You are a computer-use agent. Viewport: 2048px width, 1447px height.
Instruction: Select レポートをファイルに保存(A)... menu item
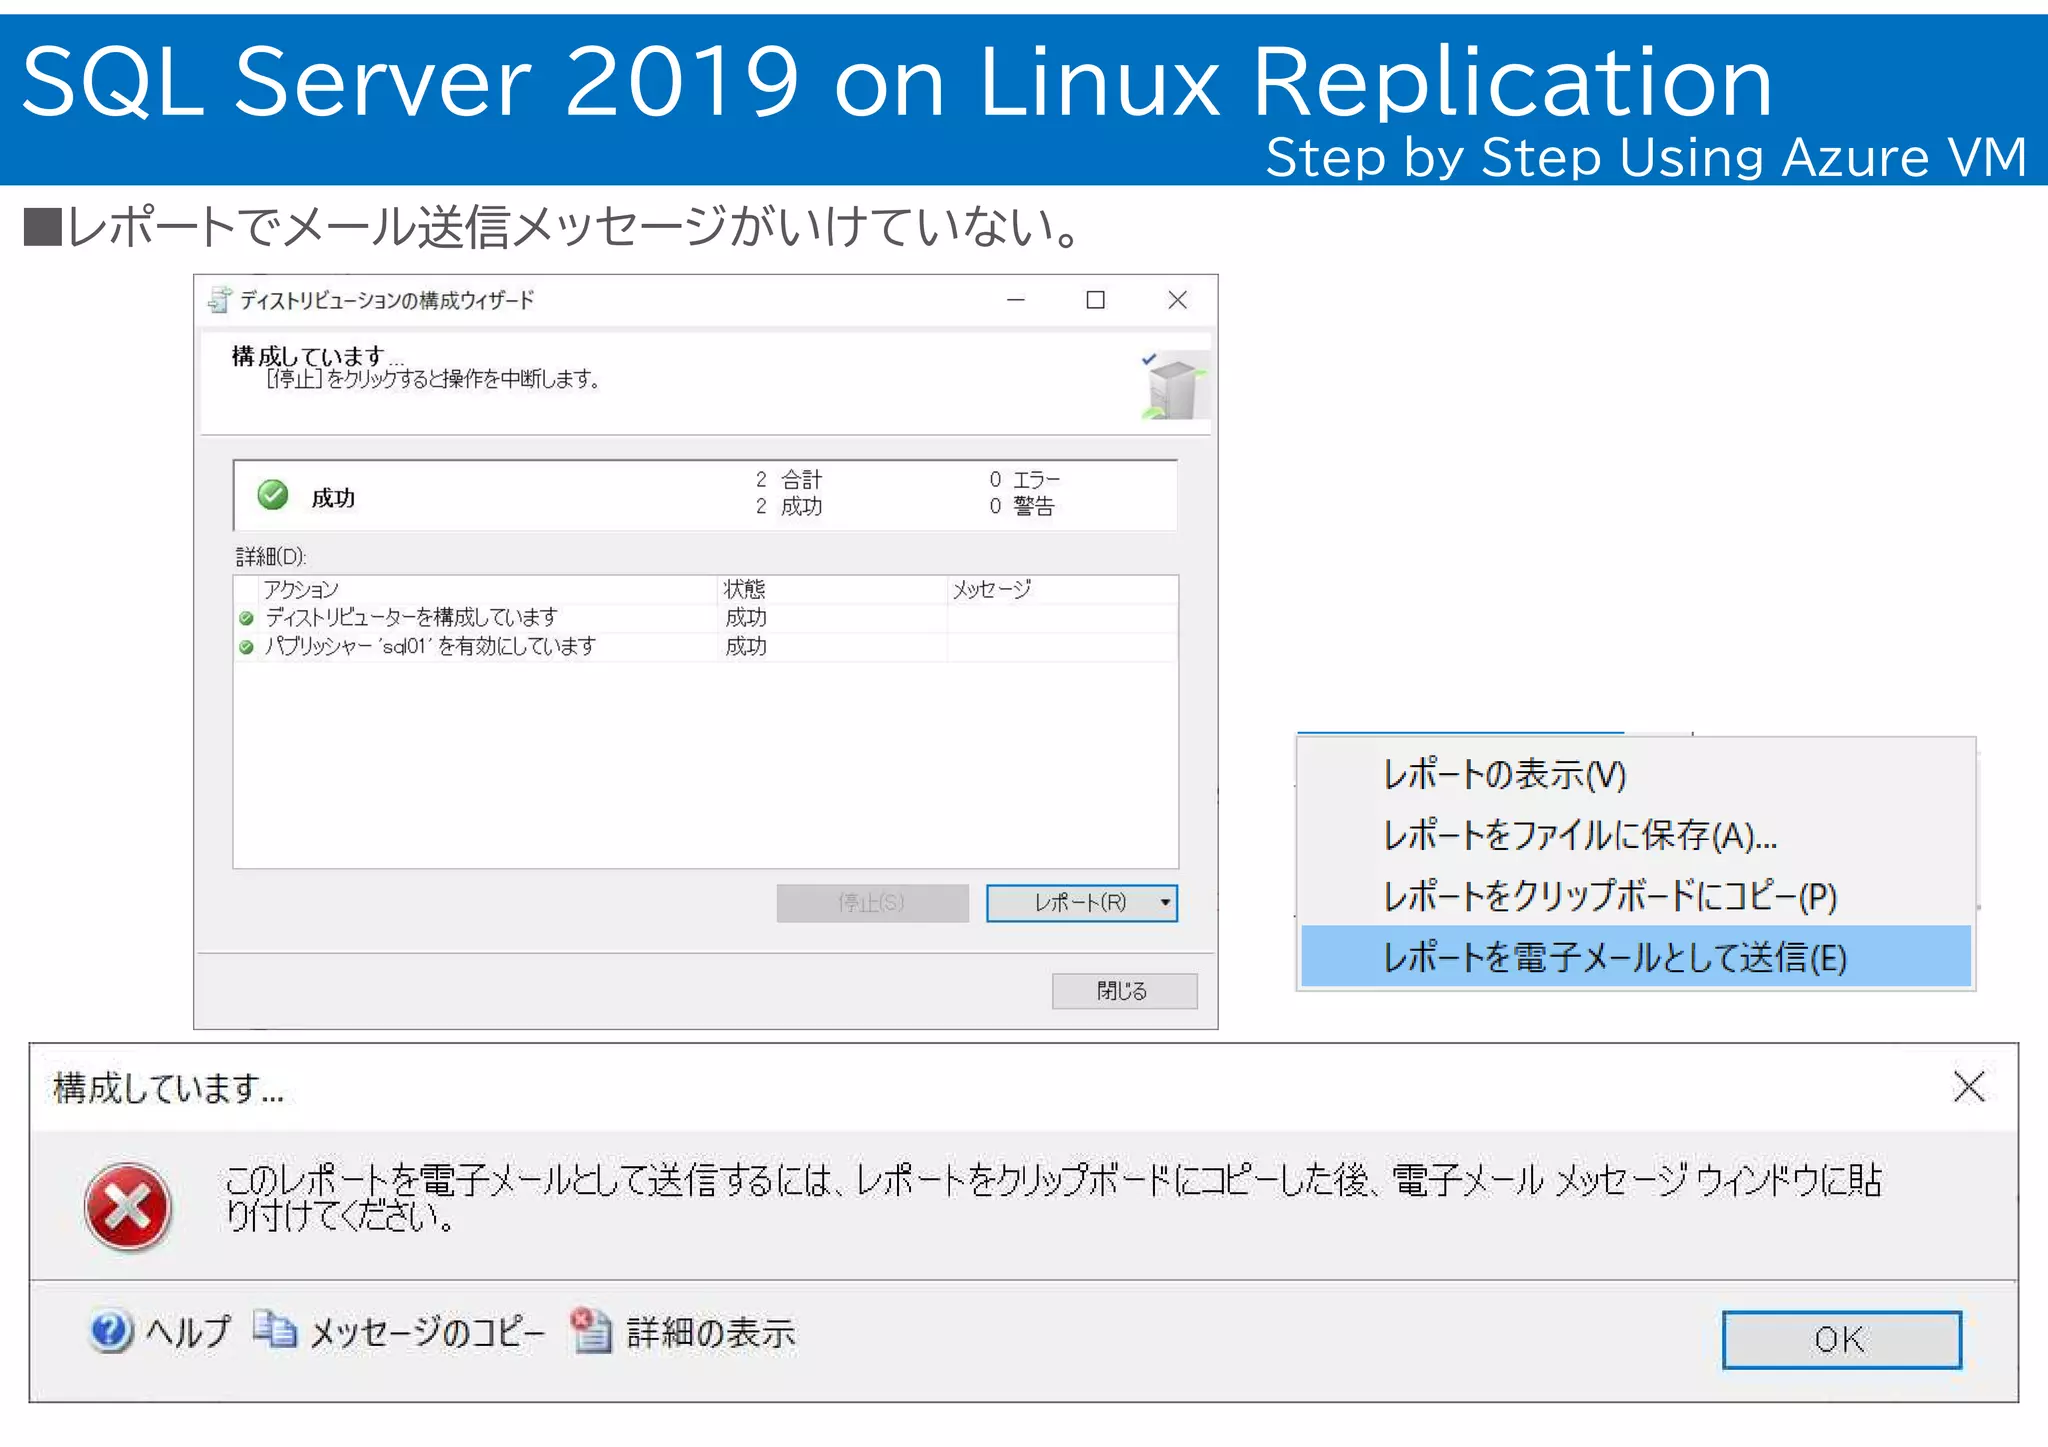coord(1636,835)
